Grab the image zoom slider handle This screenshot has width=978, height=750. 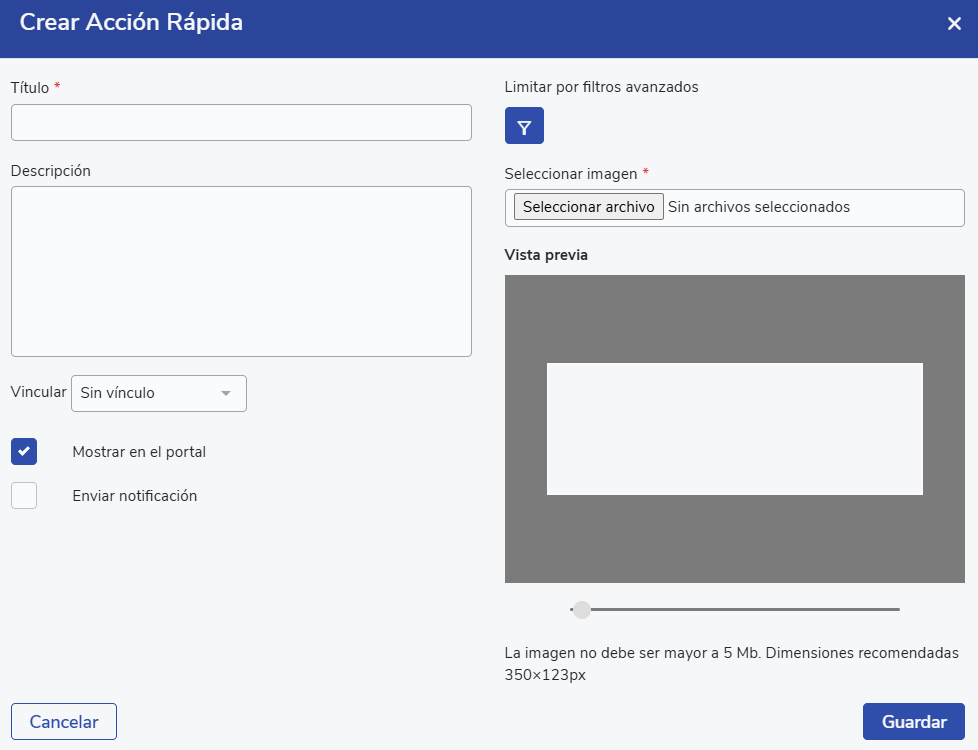581,609
